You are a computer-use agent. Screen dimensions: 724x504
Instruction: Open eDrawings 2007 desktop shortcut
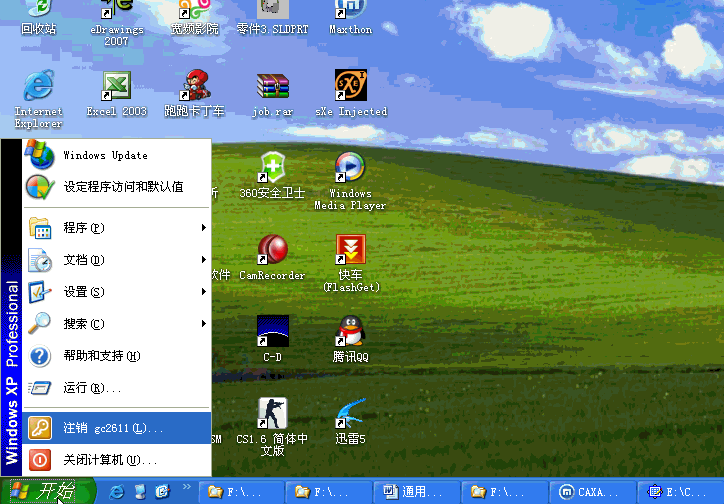116,23
